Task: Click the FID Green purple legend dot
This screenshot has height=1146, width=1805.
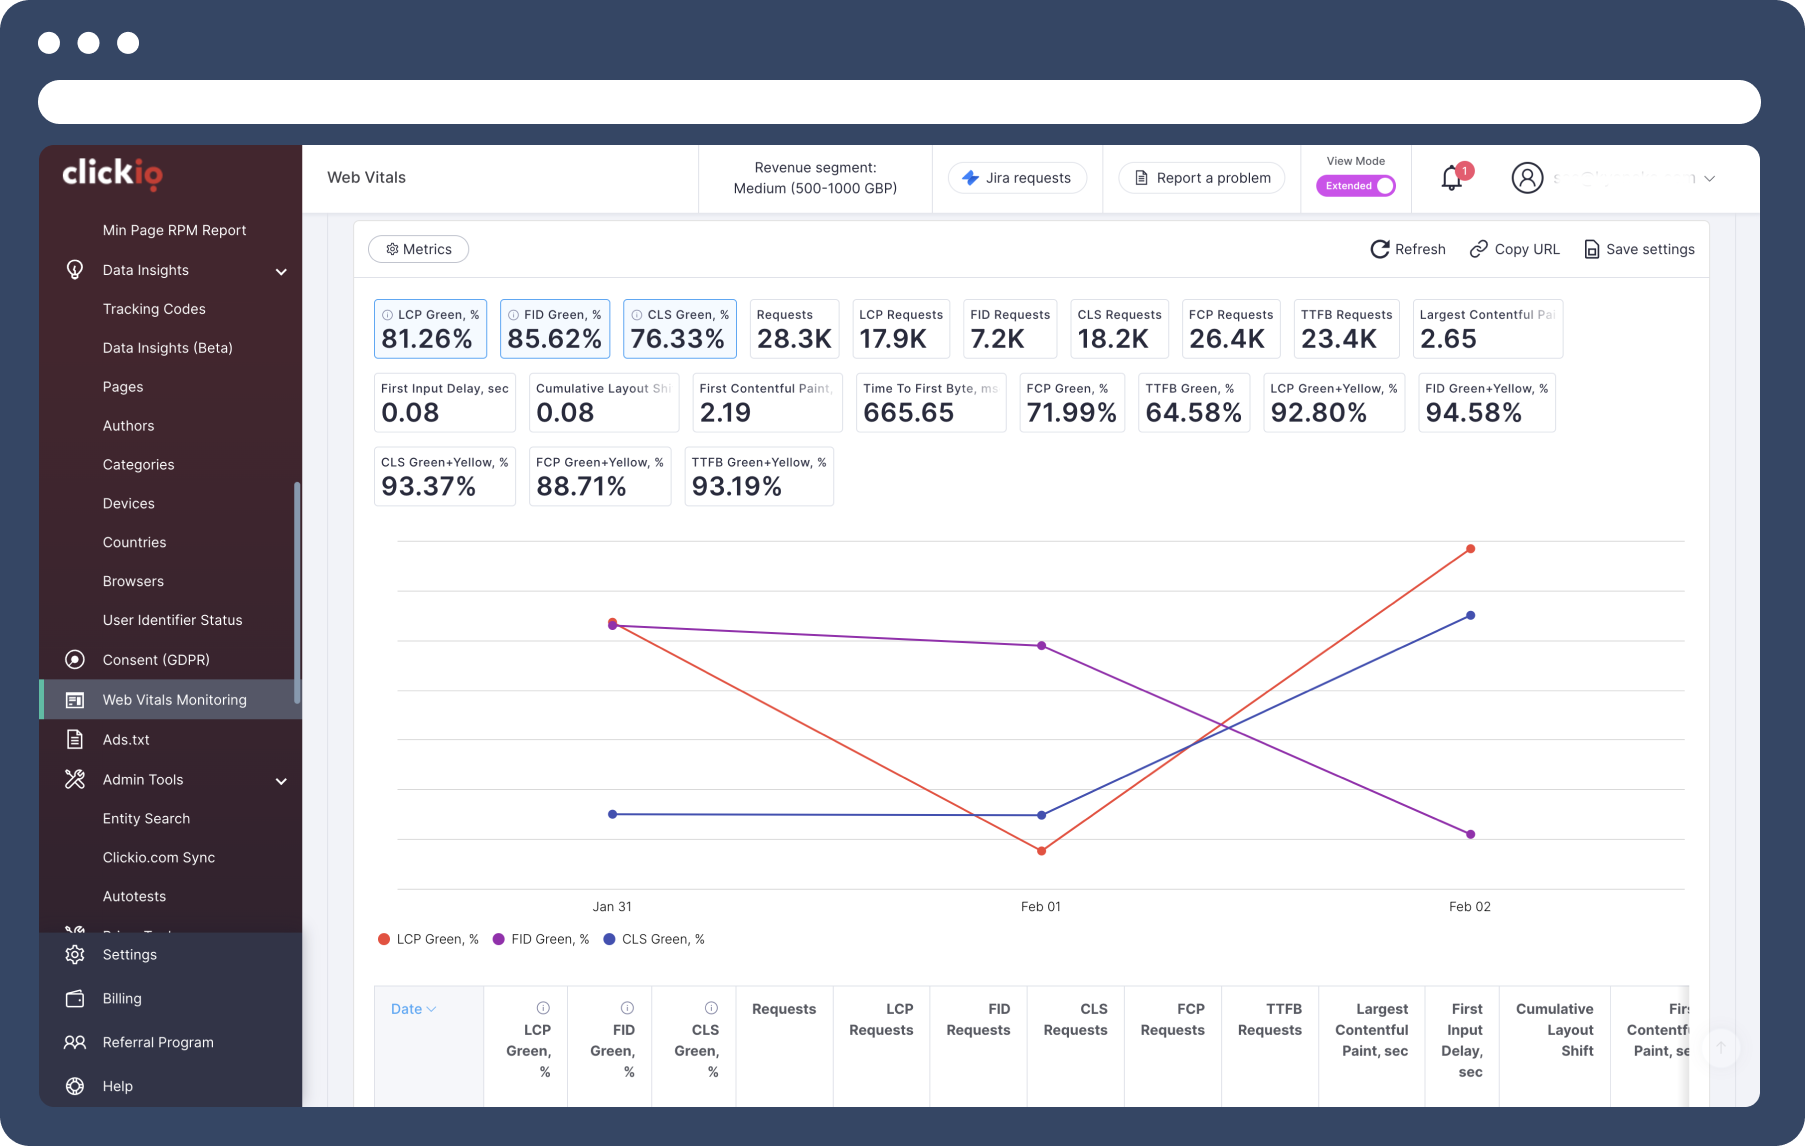Action: tap(498, 939)
